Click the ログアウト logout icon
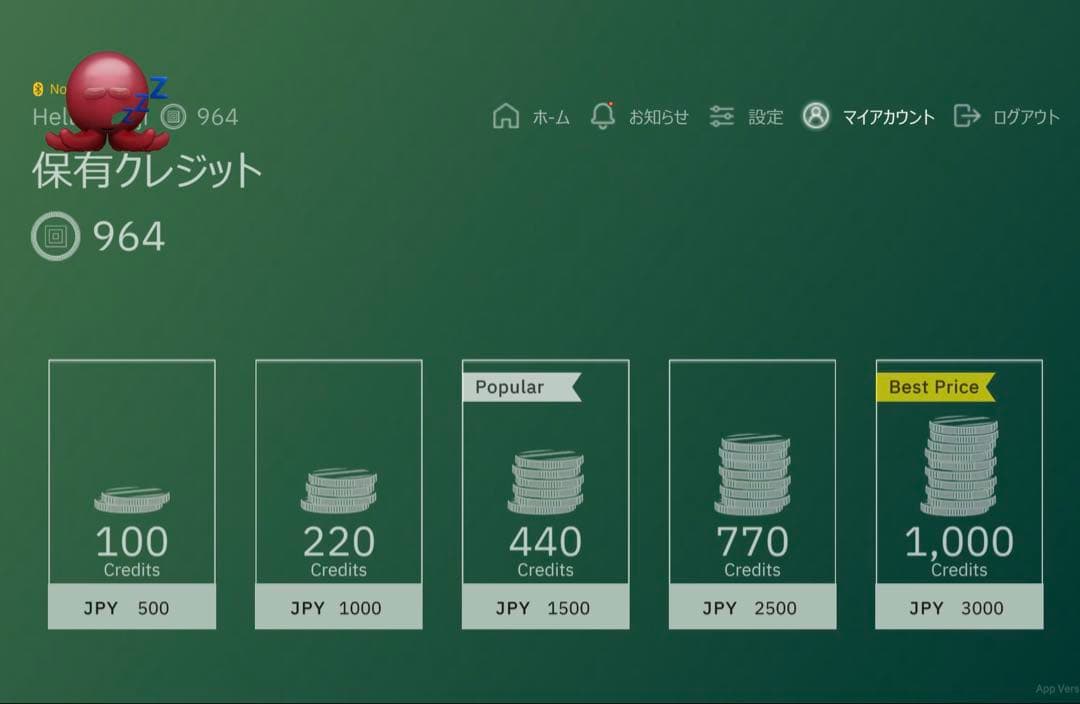 point(967,117)
